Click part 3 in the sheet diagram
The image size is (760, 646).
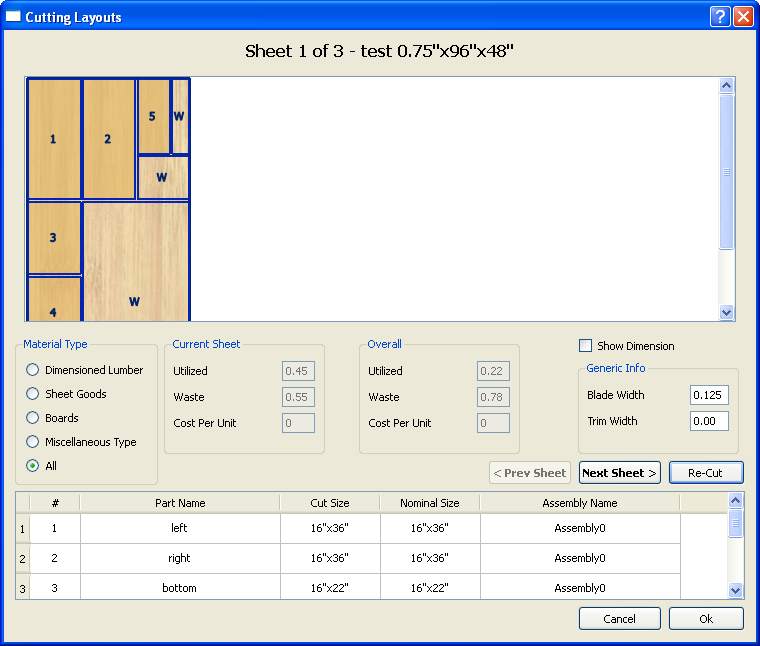54,237
